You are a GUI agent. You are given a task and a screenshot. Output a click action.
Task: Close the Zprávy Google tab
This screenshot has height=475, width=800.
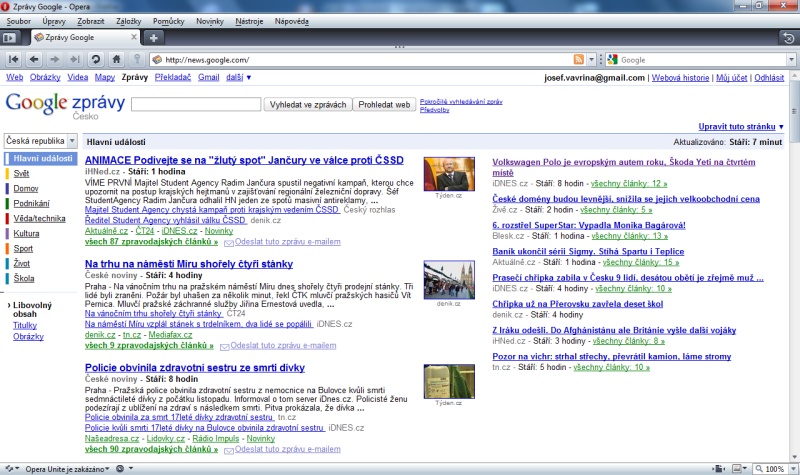[x=134, y=37]
